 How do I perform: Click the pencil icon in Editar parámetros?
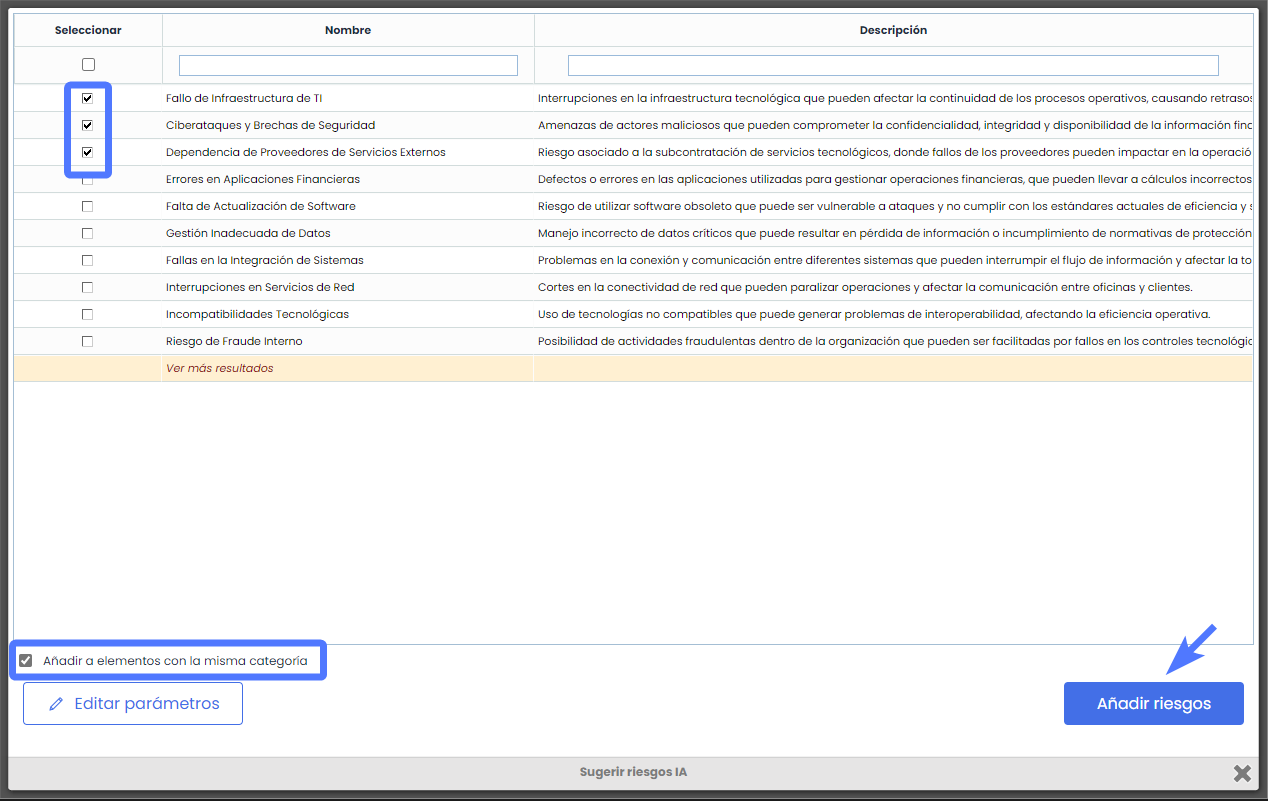point(57,704)
